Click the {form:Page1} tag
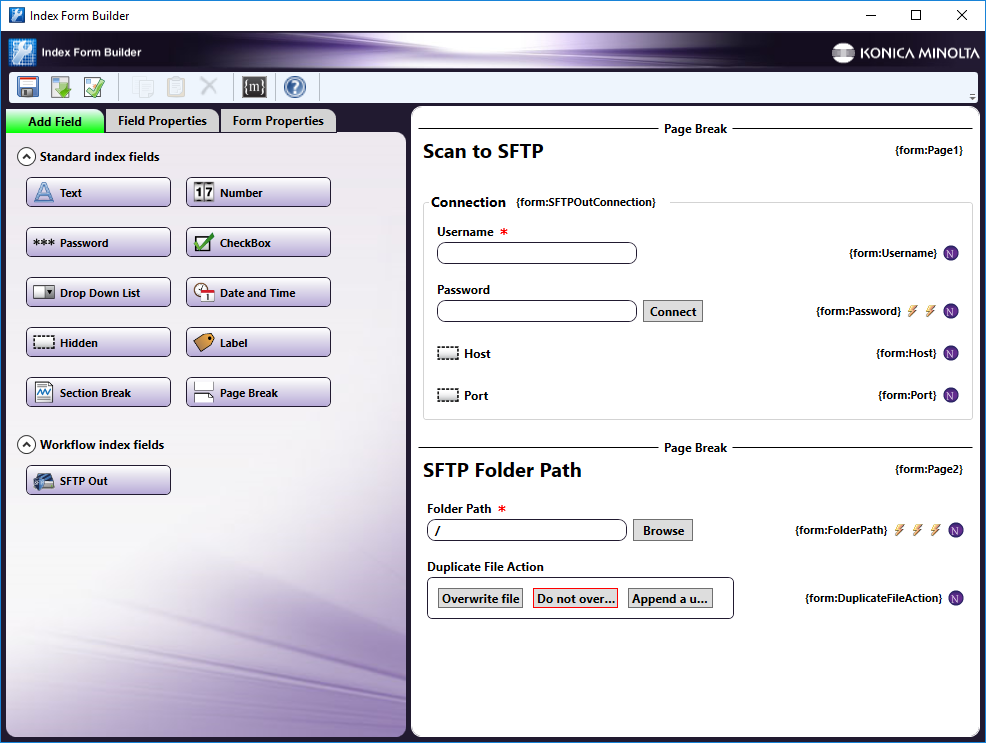 [929, 150]
